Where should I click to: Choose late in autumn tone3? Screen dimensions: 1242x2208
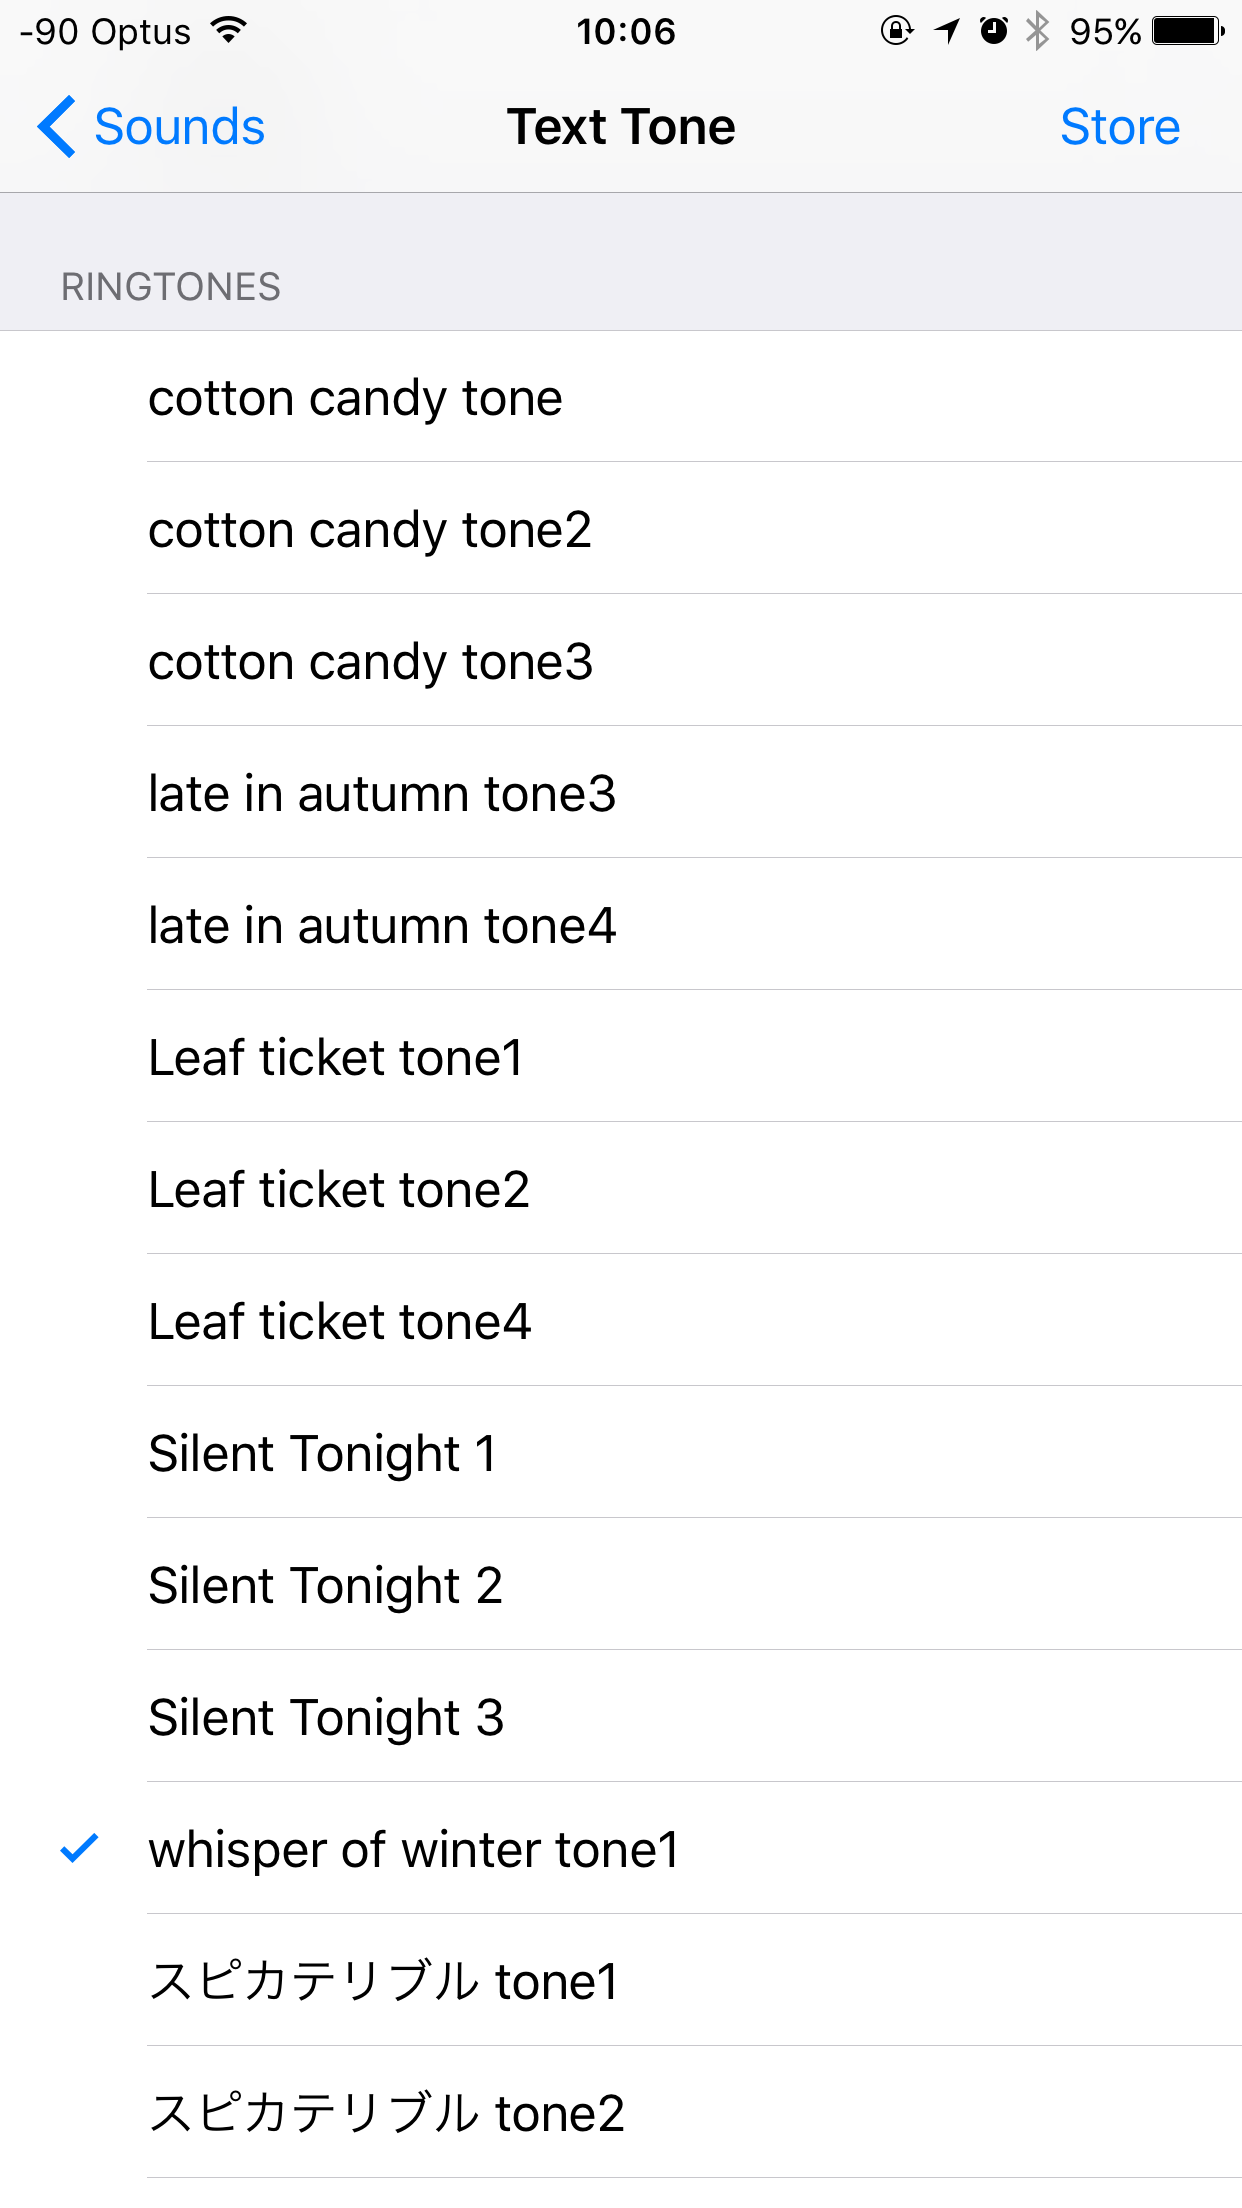tap(621, 792)
